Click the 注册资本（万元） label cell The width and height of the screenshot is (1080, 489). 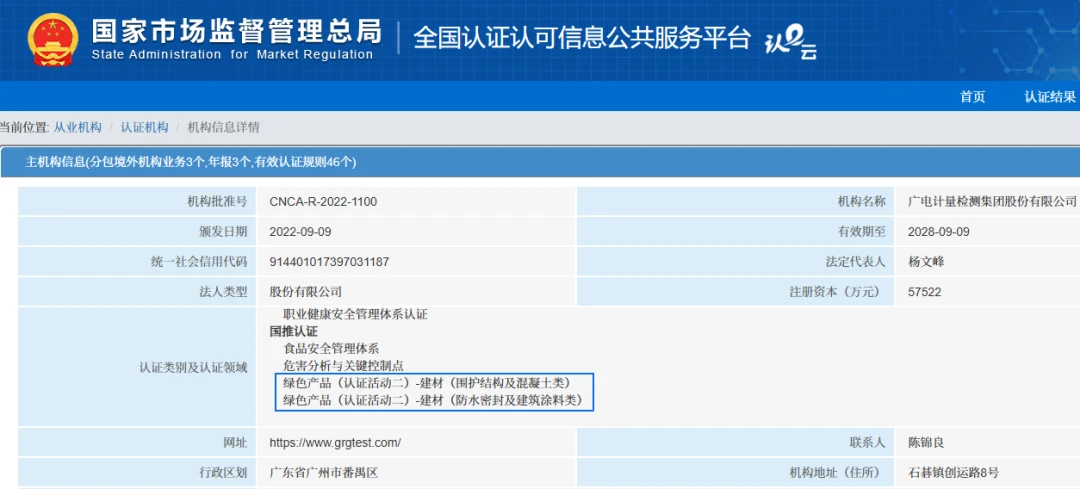[x=738, y=292]
